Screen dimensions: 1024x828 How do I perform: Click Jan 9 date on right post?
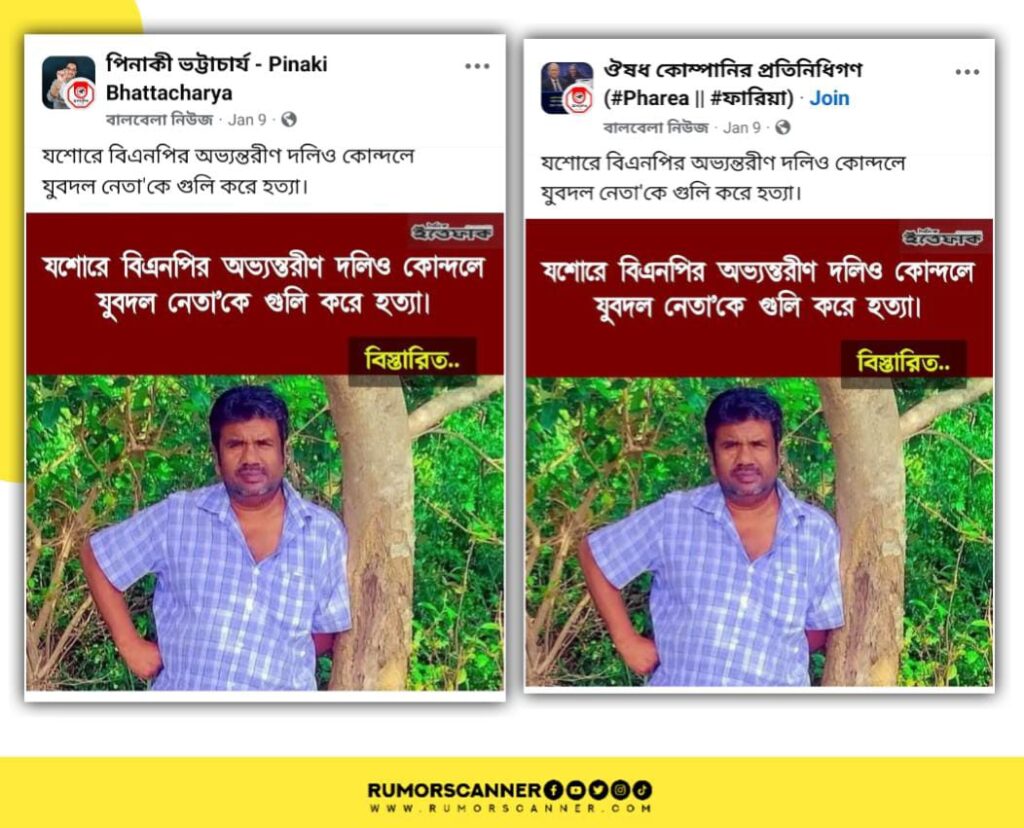pyautogui.click(x=741, y=127)
